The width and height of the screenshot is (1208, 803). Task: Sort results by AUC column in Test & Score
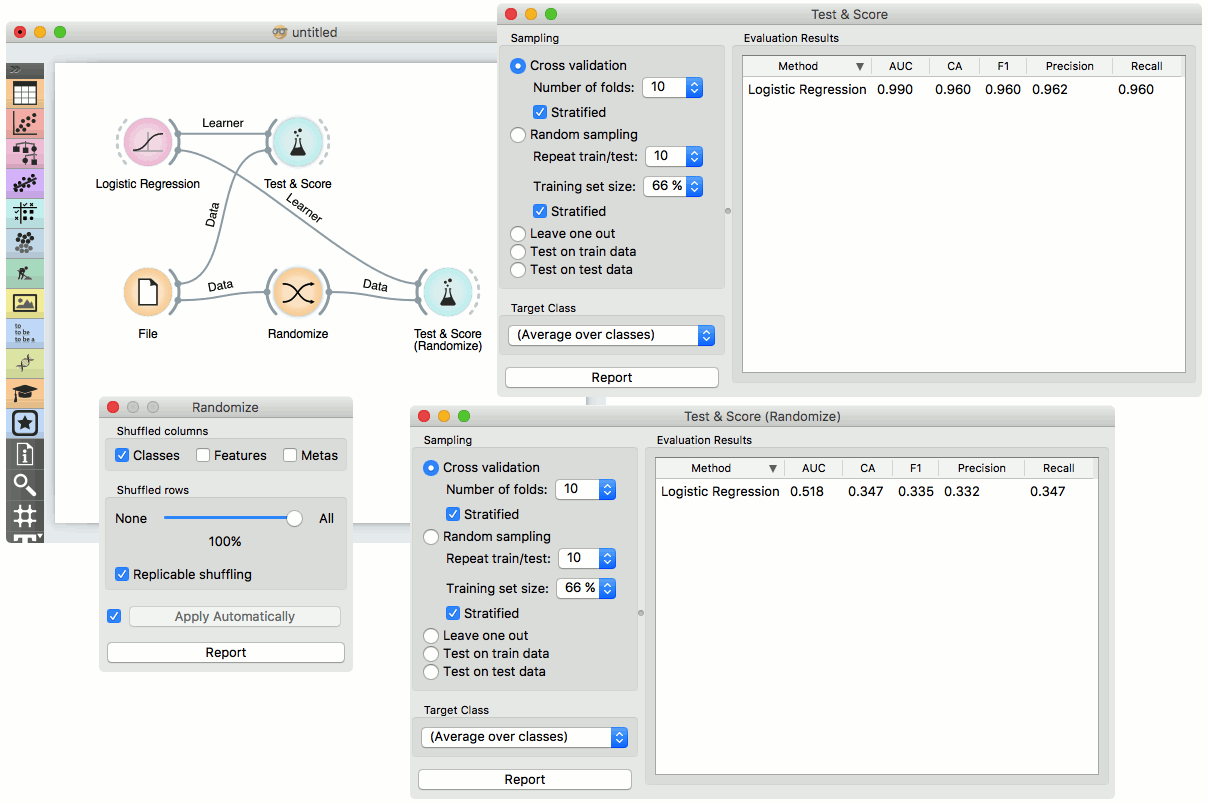(x=900, y=66)
